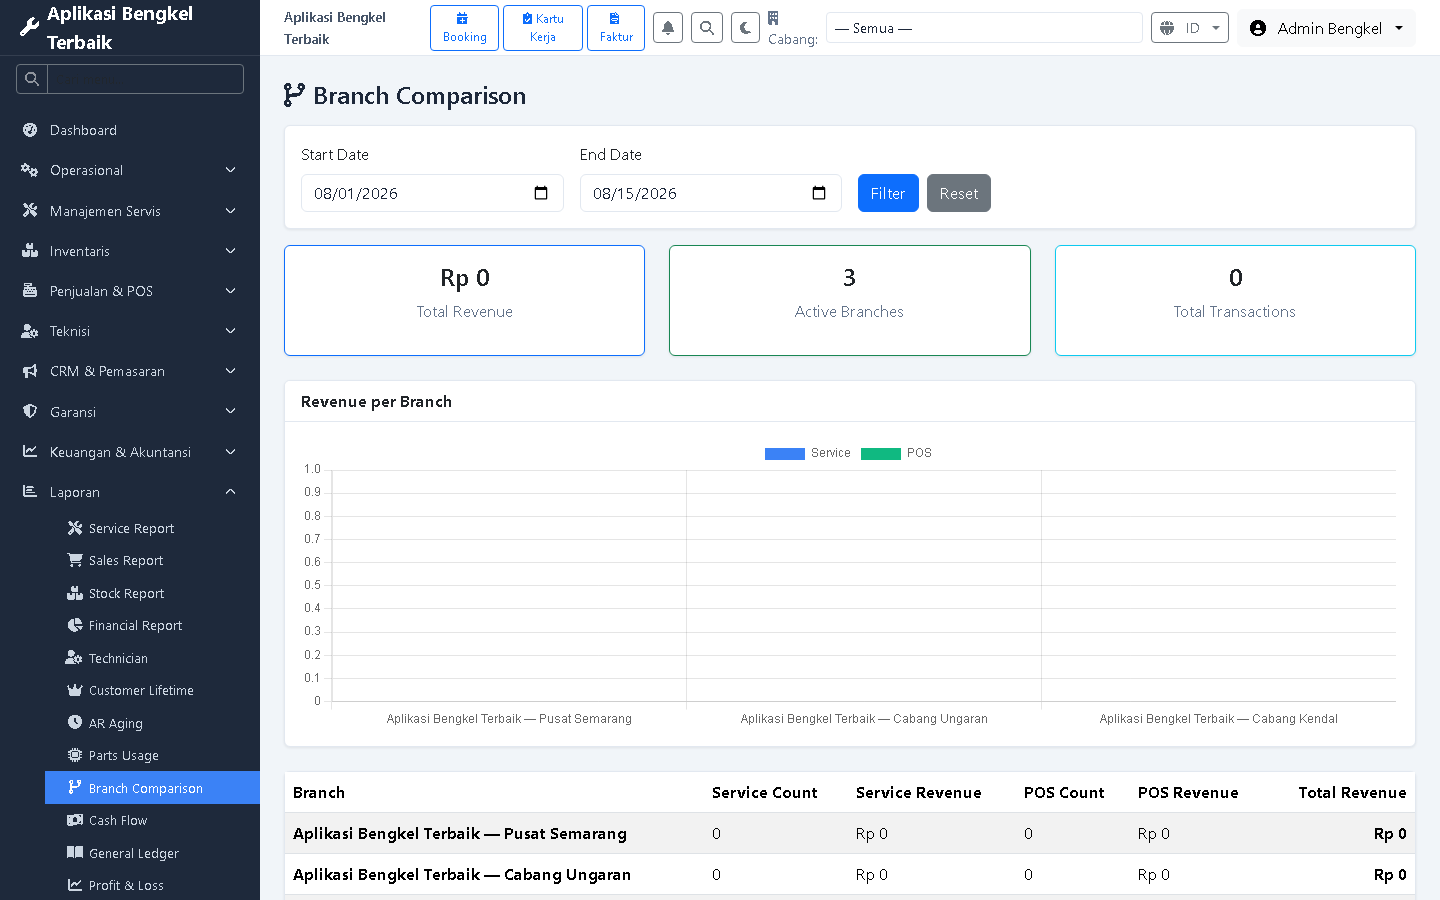Viewport: 1440px width, 900px height.
Task: Toggle dark mode moon icon
Action: pos(746,28)
